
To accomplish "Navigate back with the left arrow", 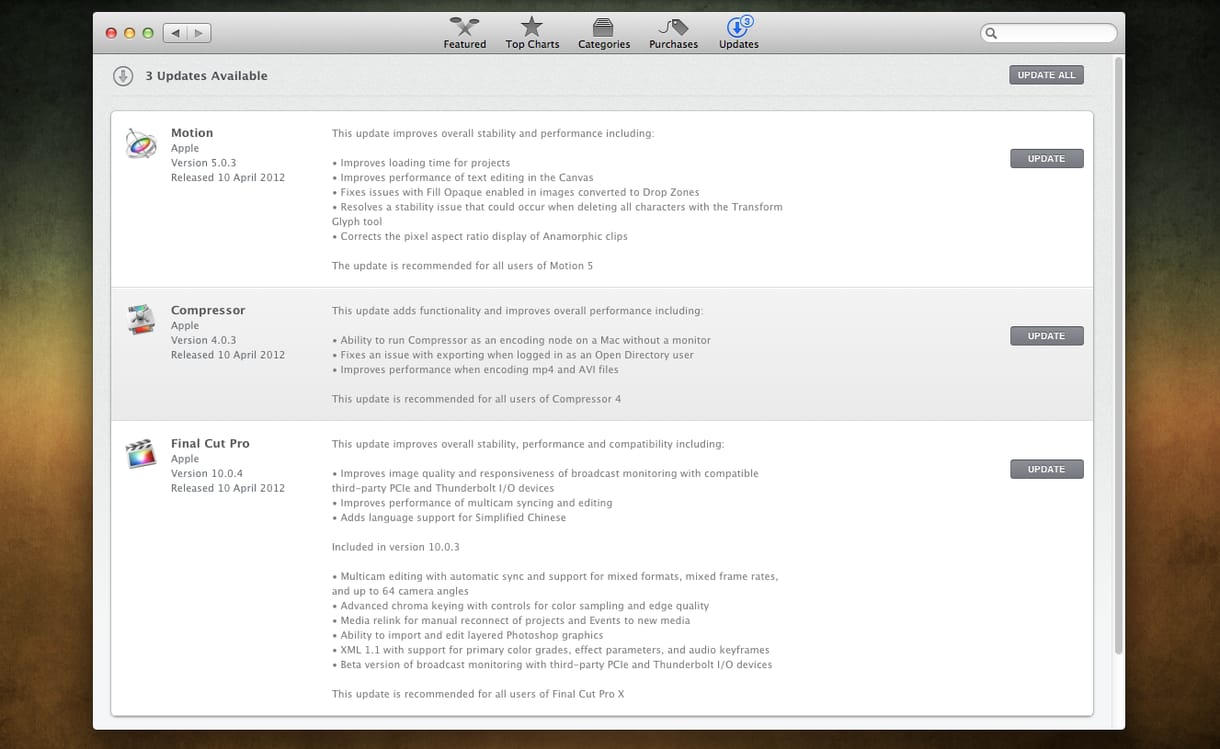I will (175, 33).
